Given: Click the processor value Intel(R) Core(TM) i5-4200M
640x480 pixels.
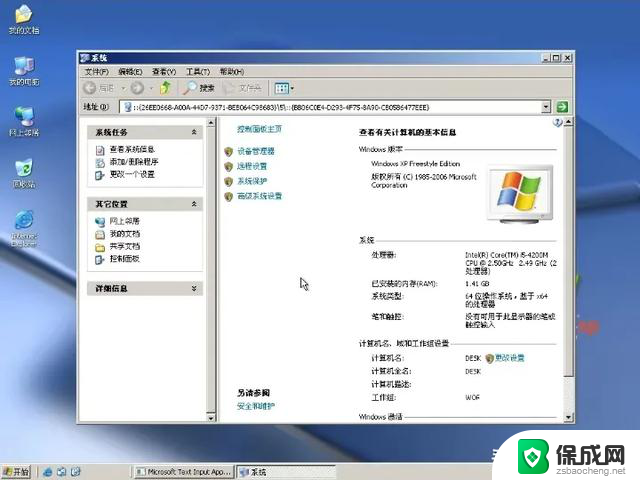Looking at the screenshot, I should click(511, 263).
